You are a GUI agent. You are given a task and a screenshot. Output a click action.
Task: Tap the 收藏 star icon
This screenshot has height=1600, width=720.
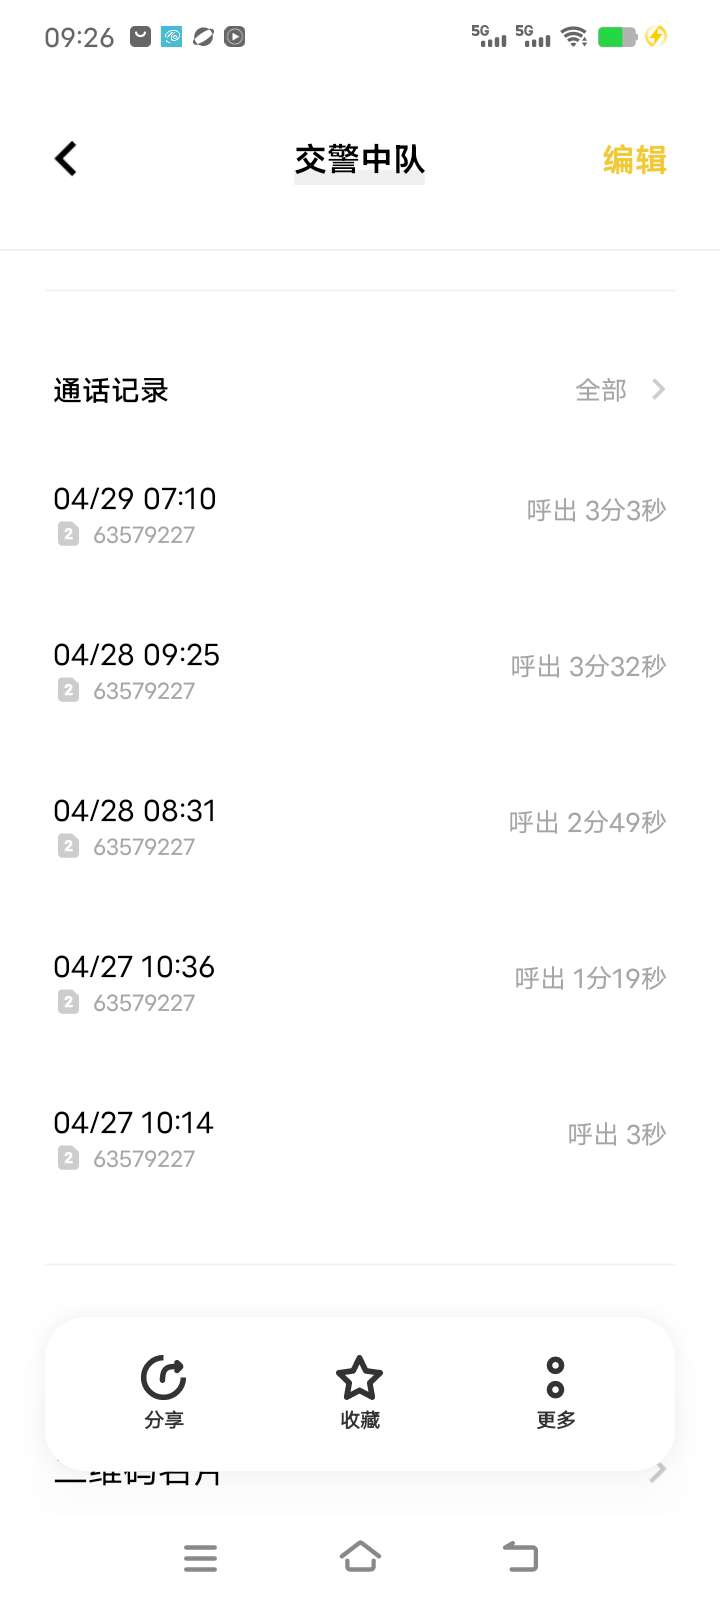point(359,1378)
